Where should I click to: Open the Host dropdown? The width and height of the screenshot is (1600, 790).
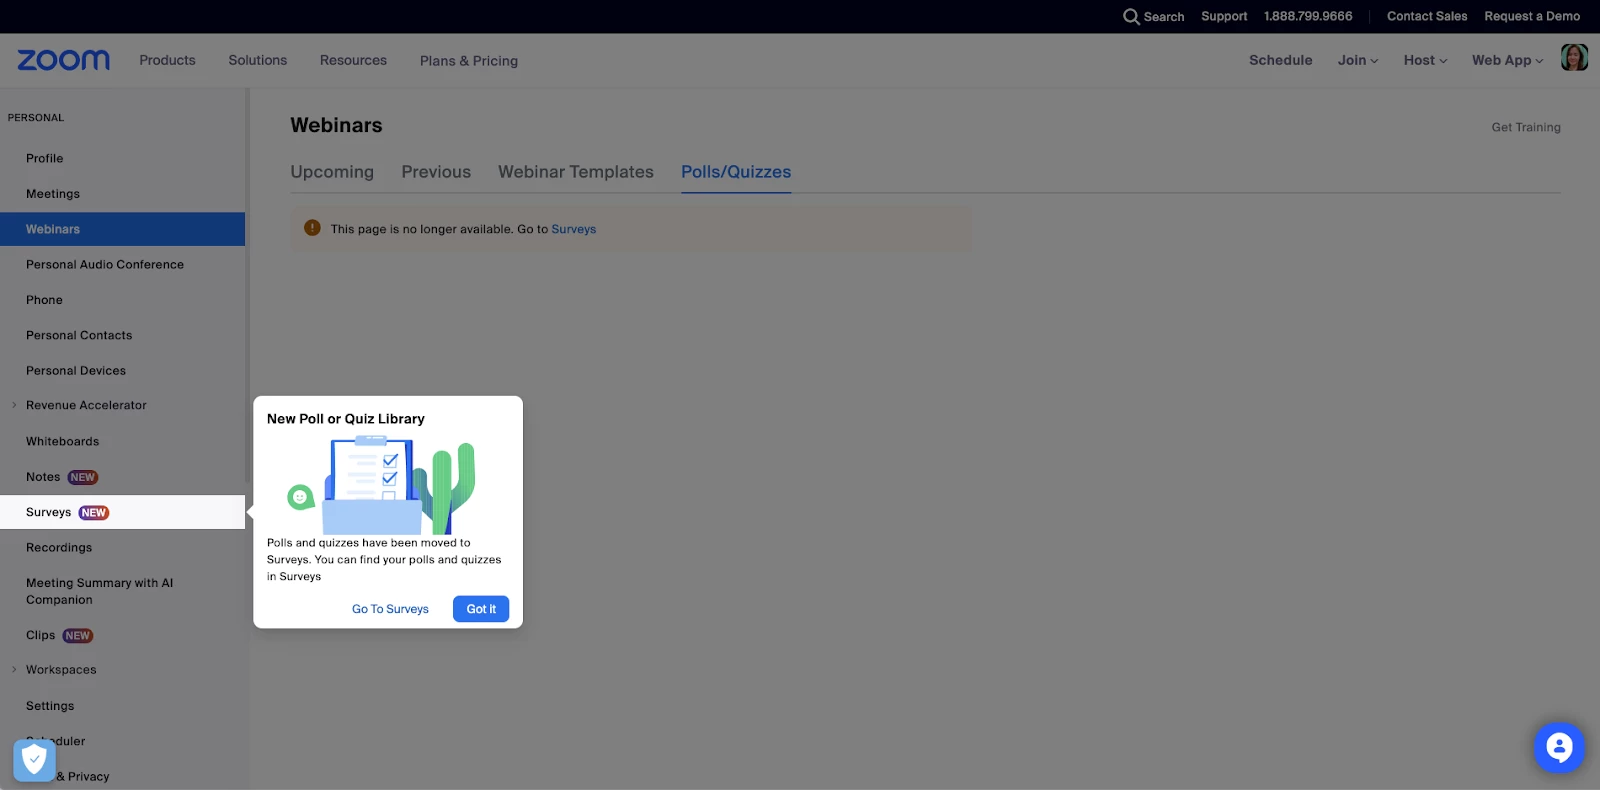[1425, 60]
